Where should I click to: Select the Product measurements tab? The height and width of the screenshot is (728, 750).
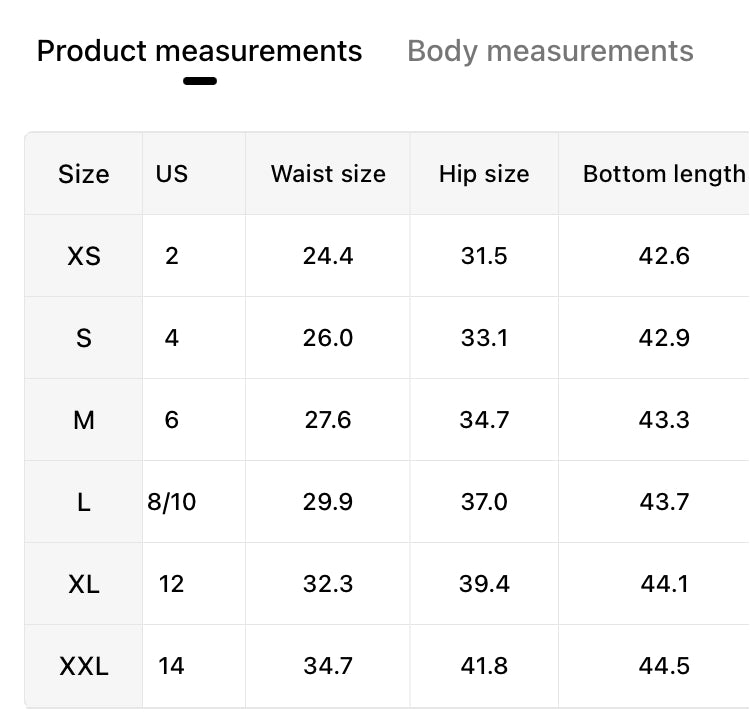[x=199, y=51]
